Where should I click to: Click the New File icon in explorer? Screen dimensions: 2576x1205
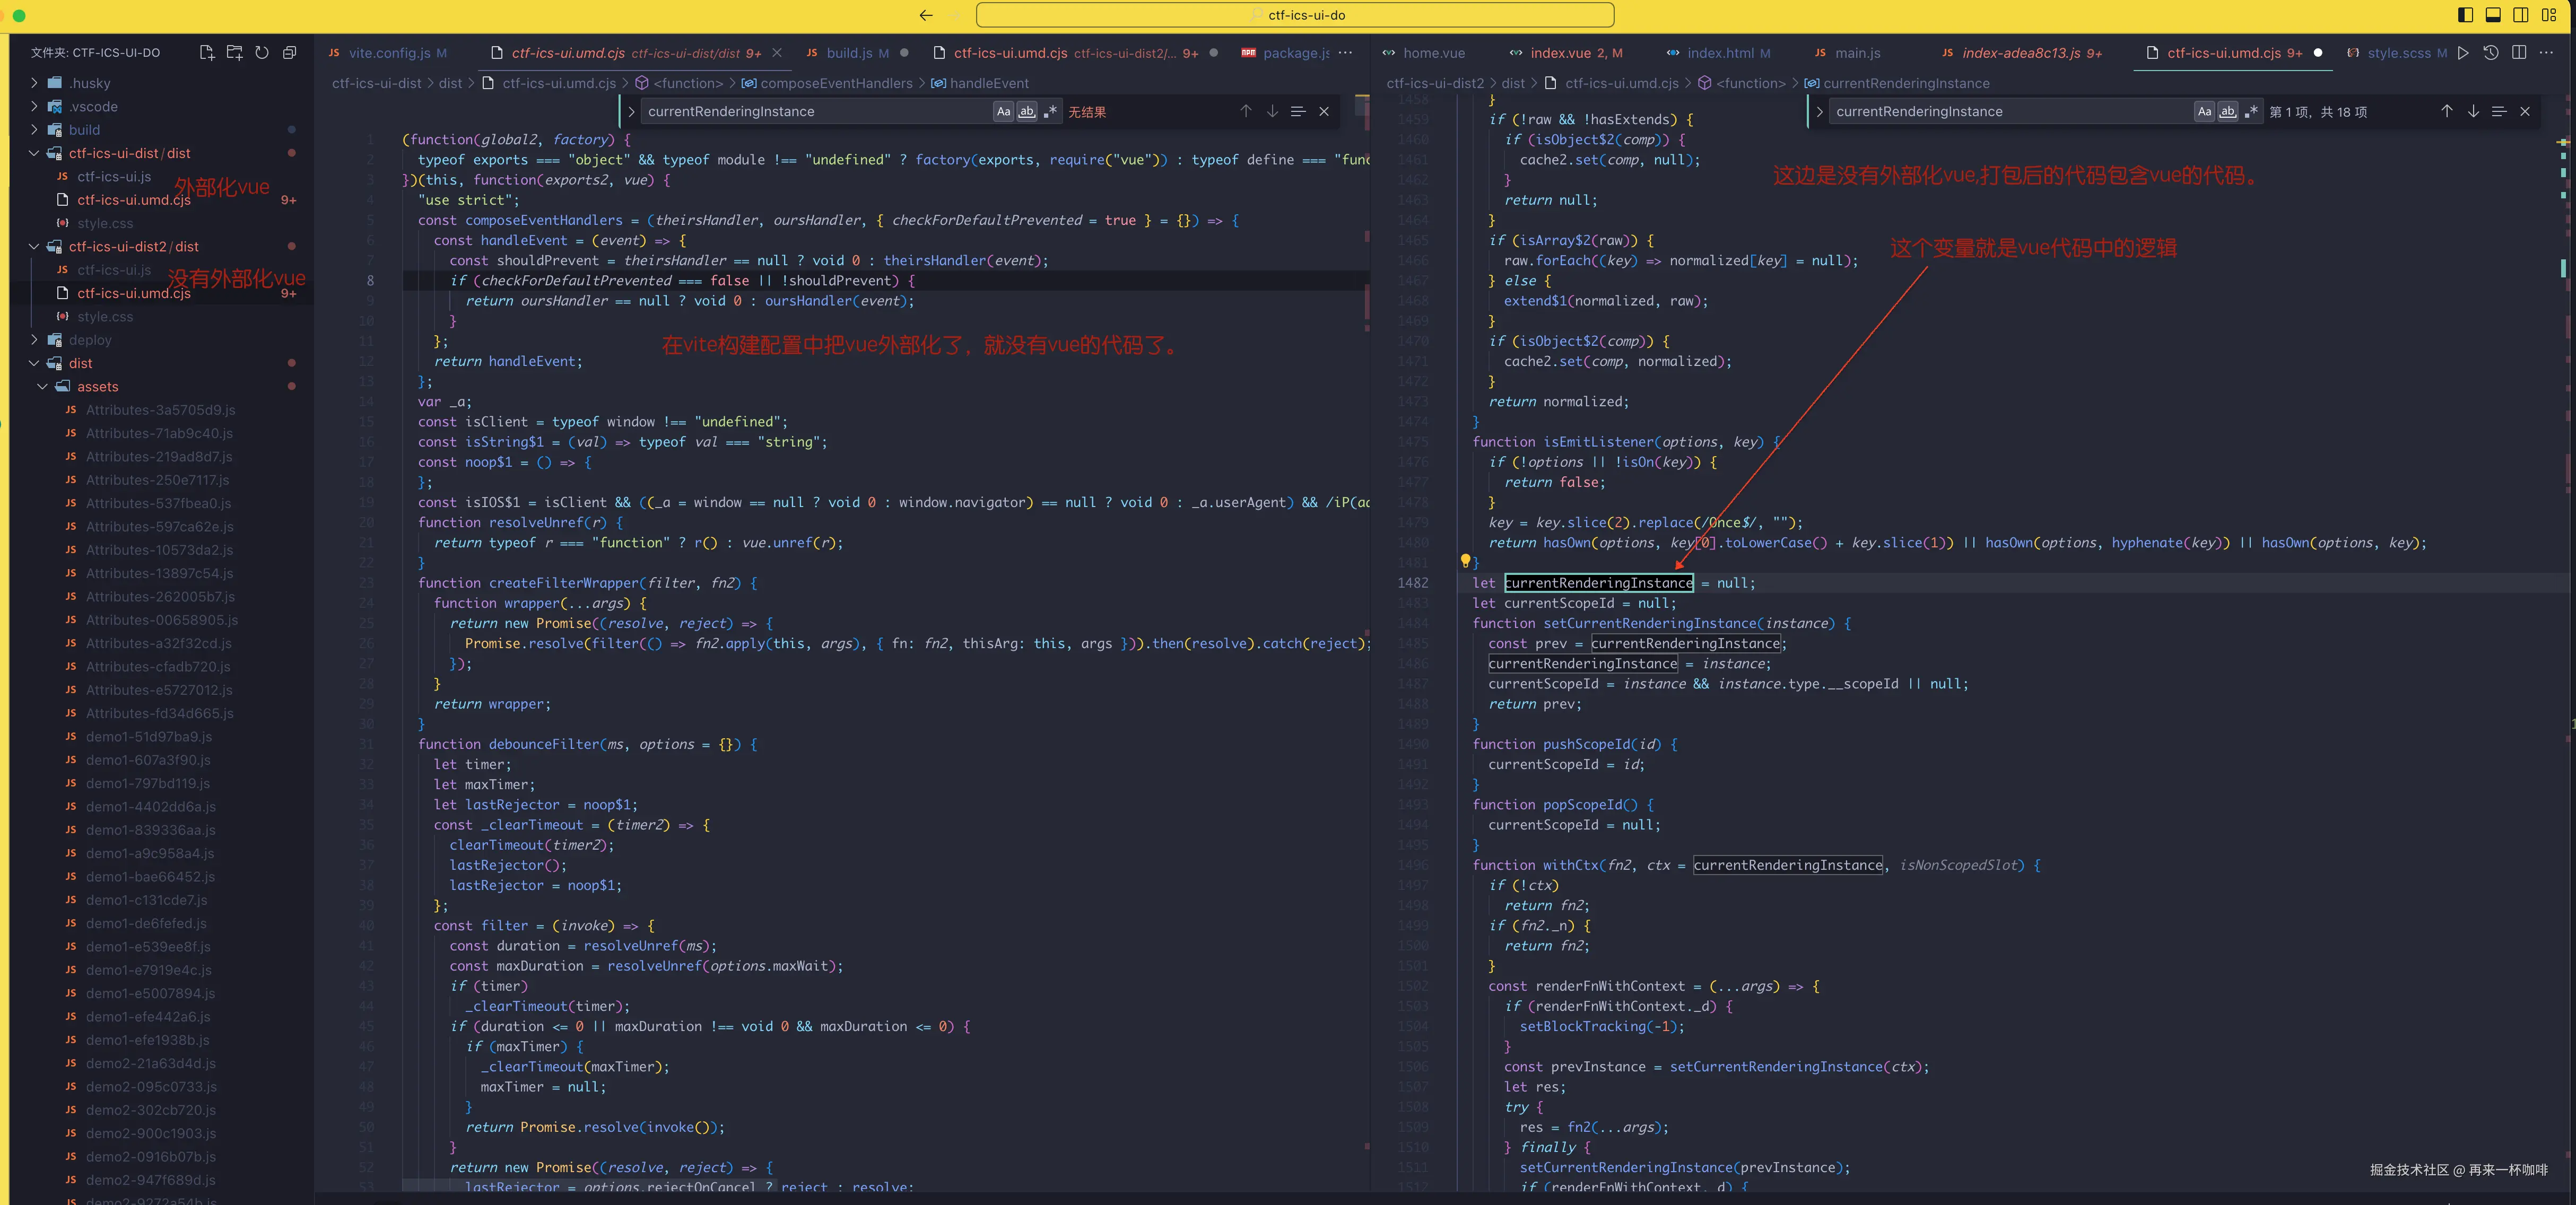click(x=206, y=53)
